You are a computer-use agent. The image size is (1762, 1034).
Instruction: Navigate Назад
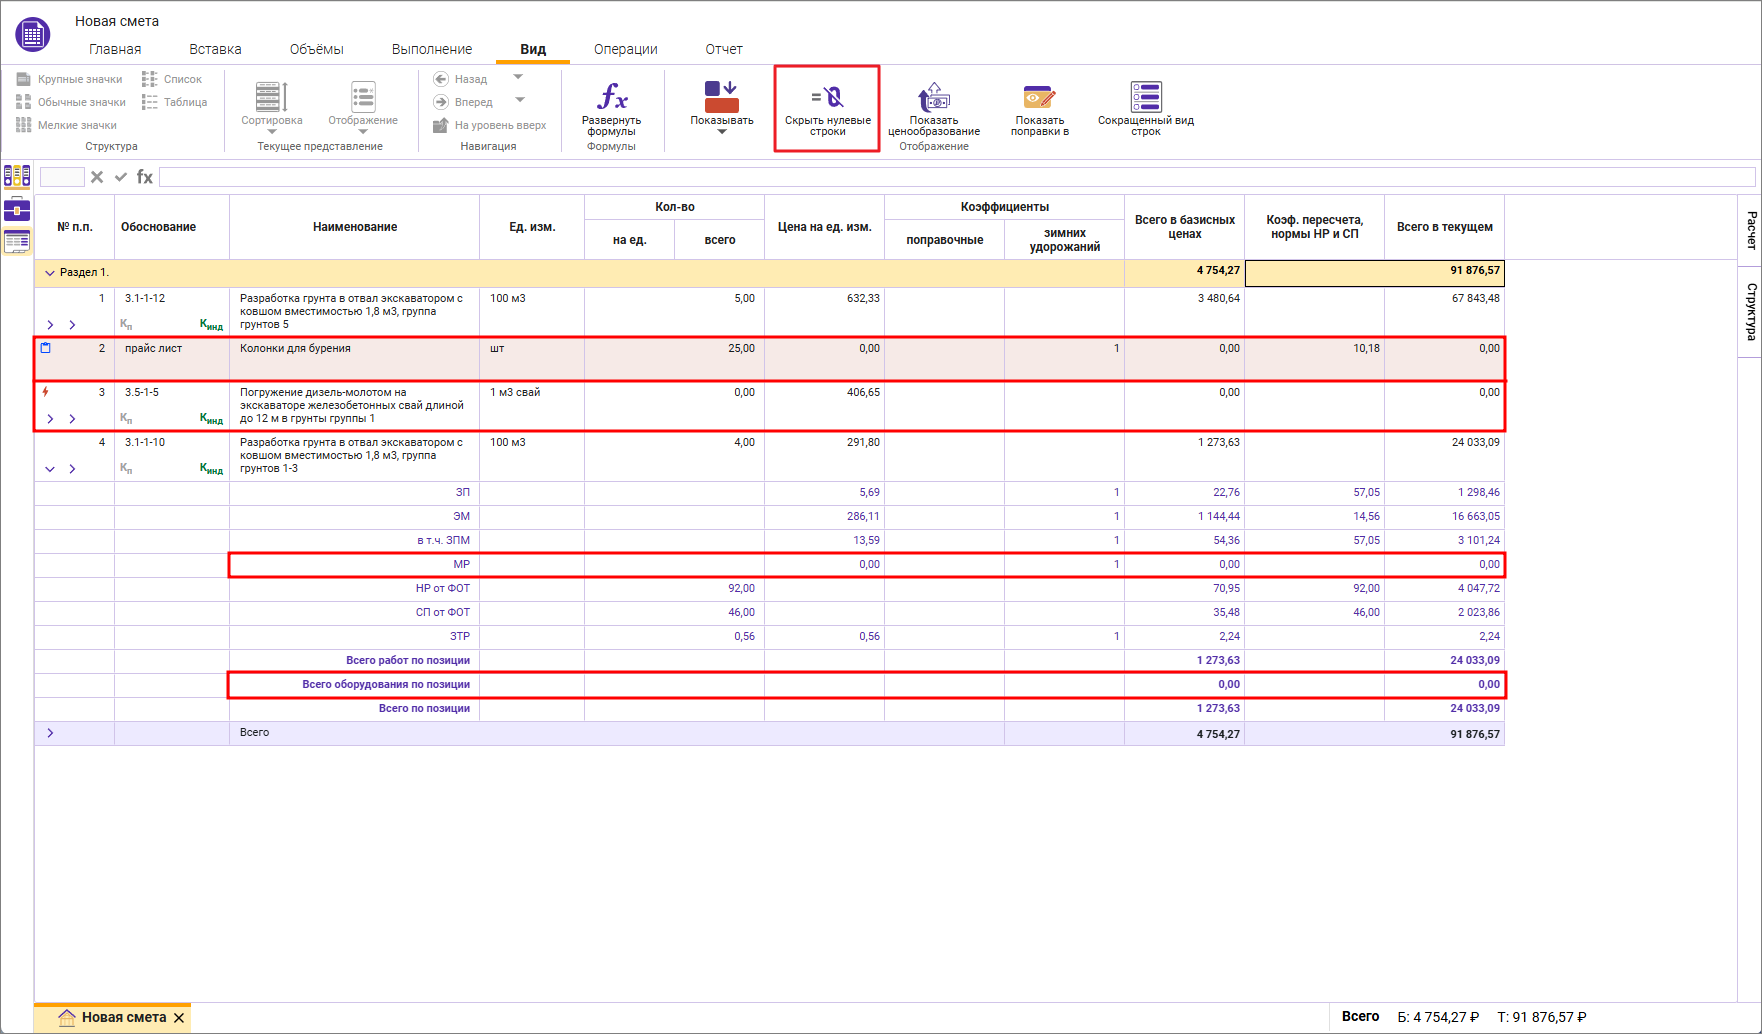(x=460, y=79)
